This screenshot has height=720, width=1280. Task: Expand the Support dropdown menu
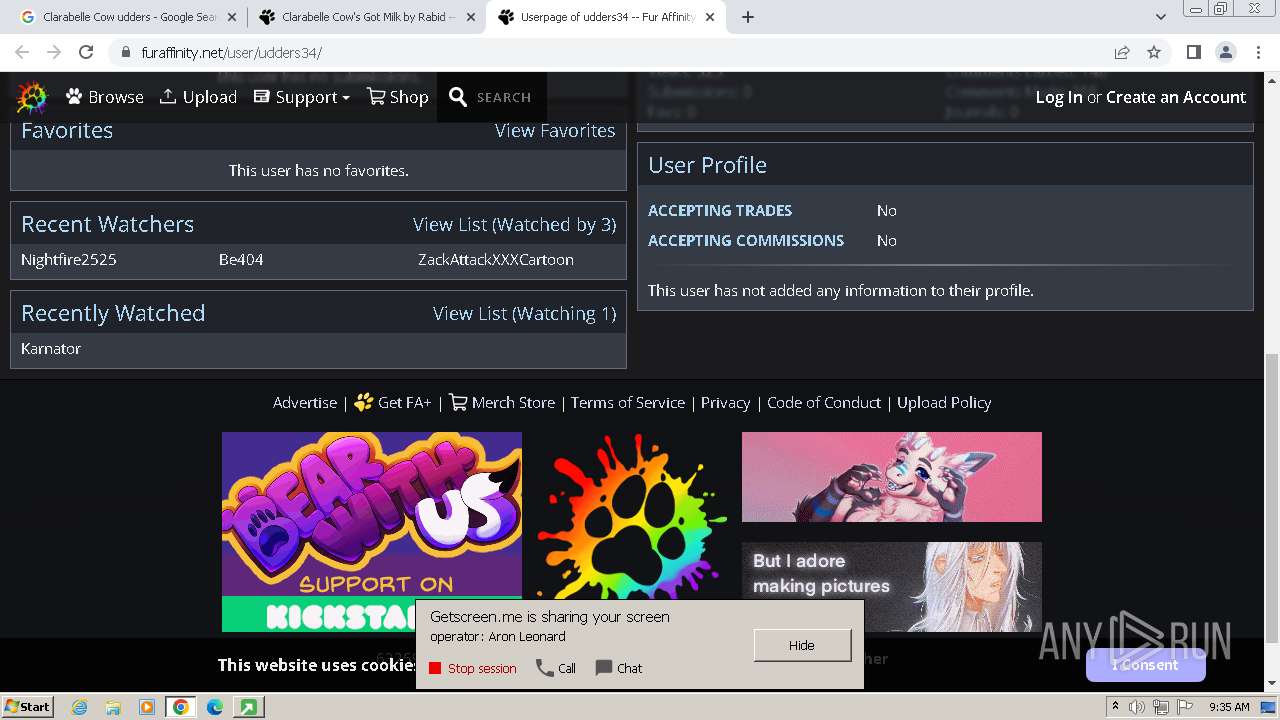tap(301, 97)
